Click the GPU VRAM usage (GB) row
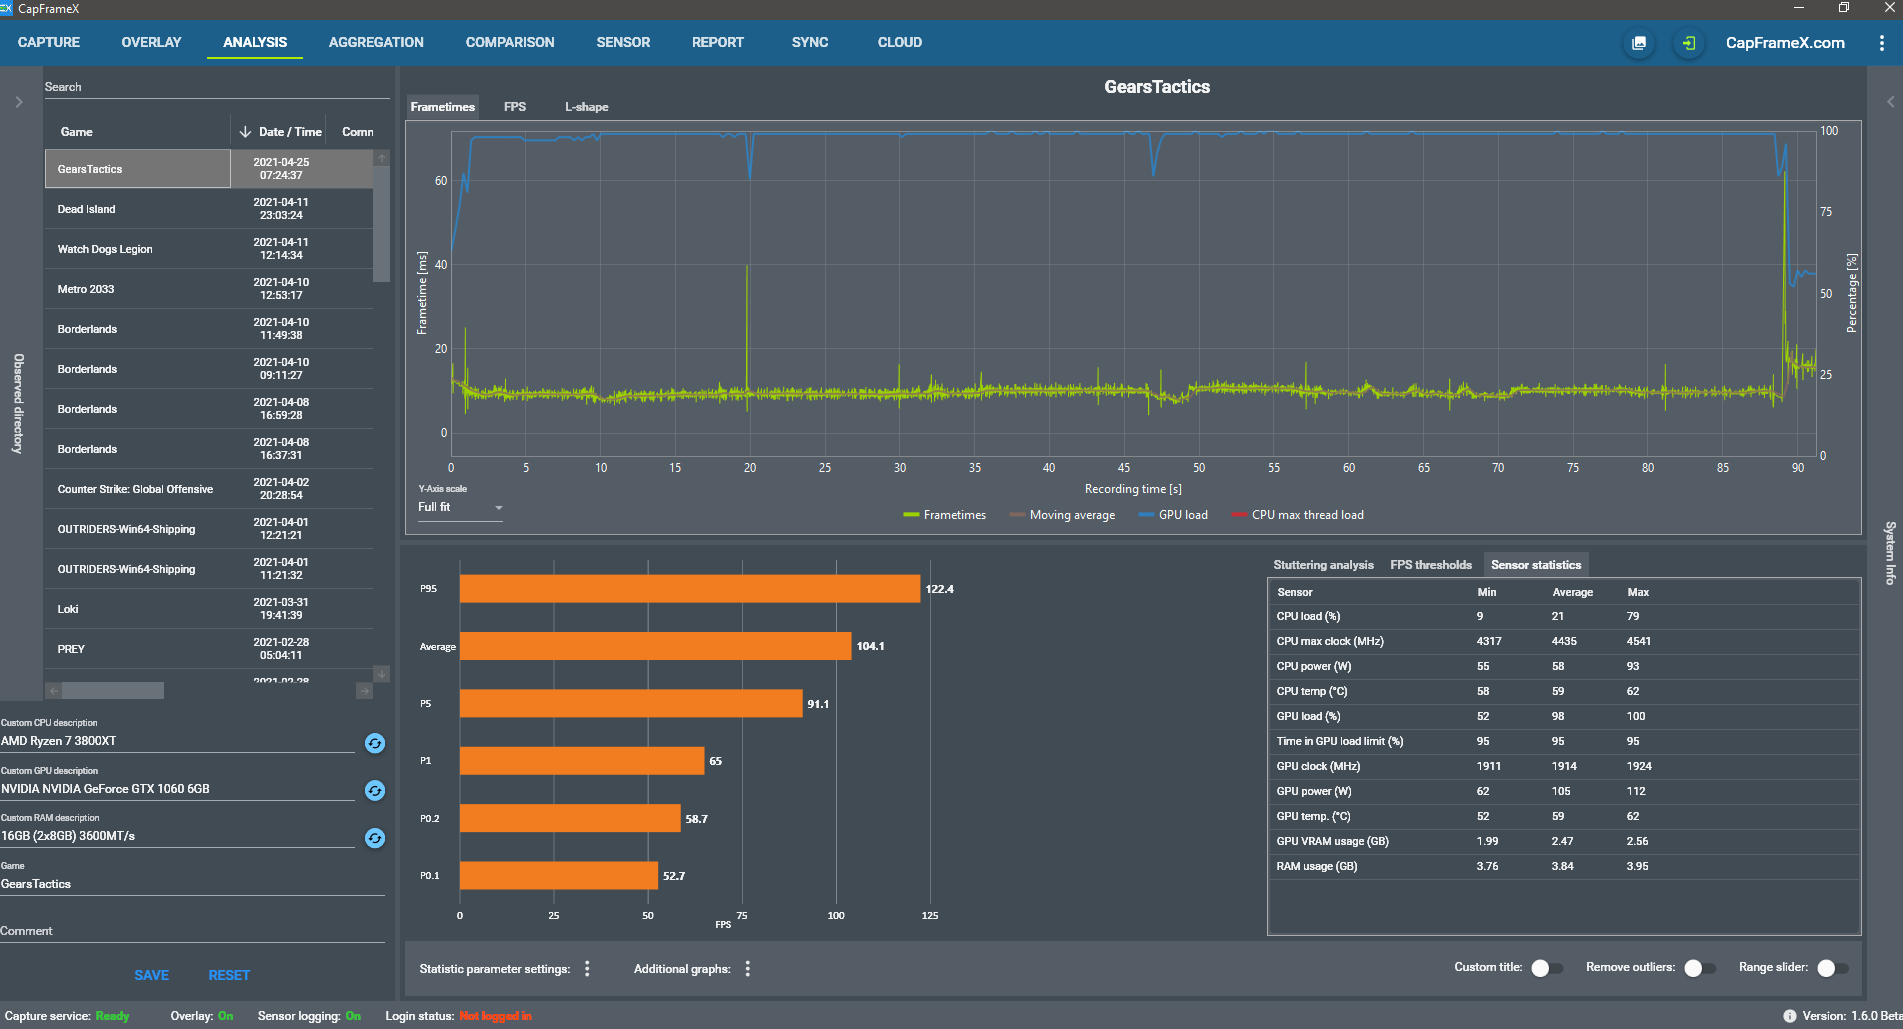 click(x=1563, y=841)
